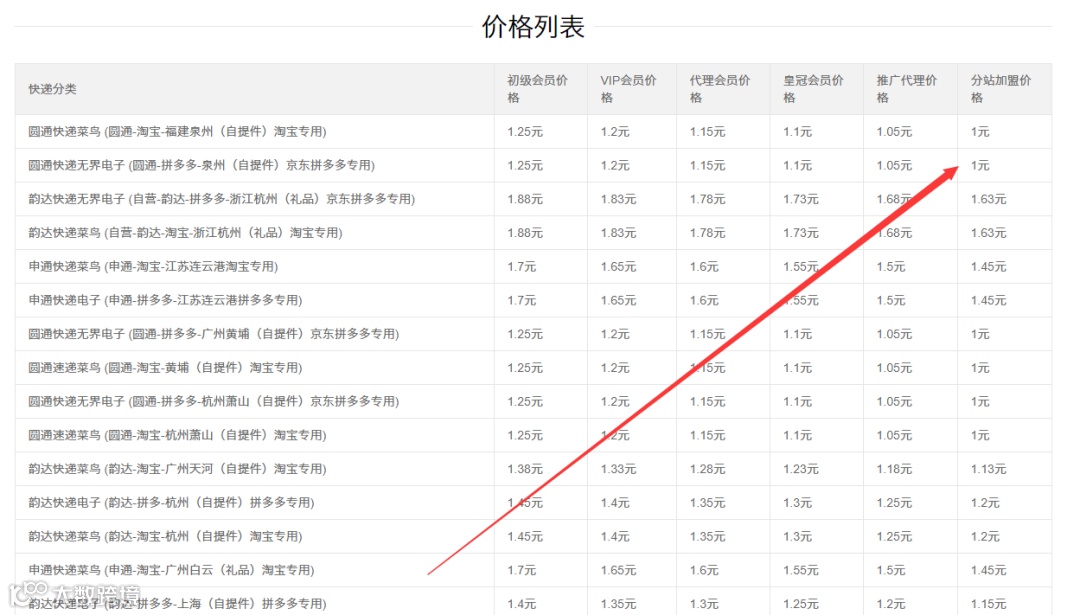Select row '韵达-淘宝-广州天河（自提件）淘宝专用'
The width and height of the screenshot is (1080, 615).
click(x=533, y=469)
